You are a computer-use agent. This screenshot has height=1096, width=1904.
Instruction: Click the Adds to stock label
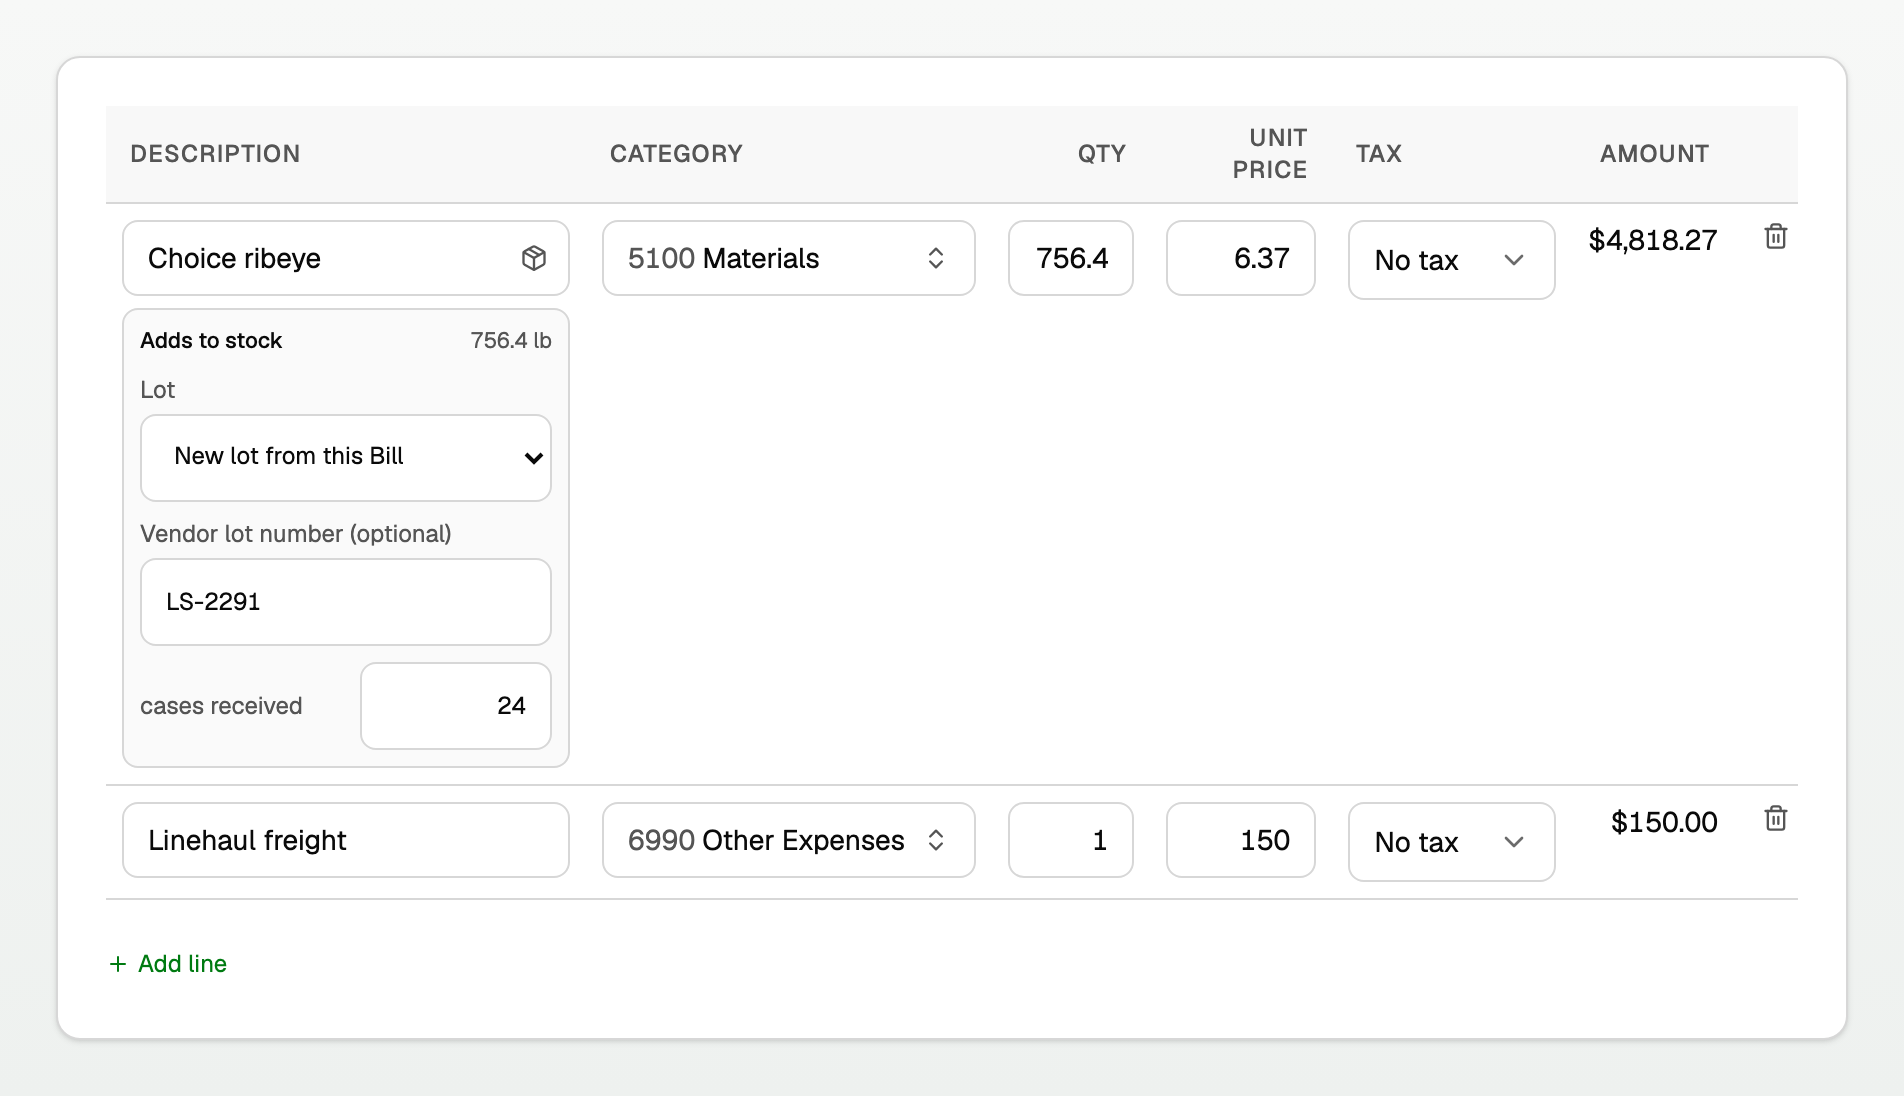tap(211, 340)
